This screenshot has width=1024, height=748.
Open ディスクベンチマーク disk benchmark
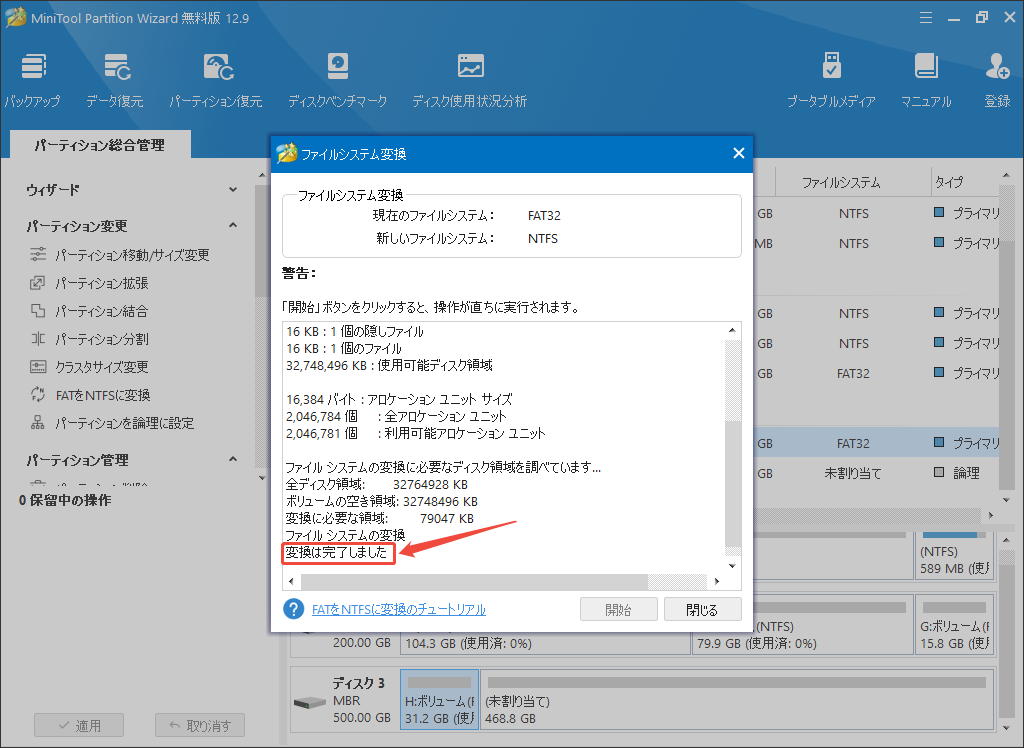338,80
